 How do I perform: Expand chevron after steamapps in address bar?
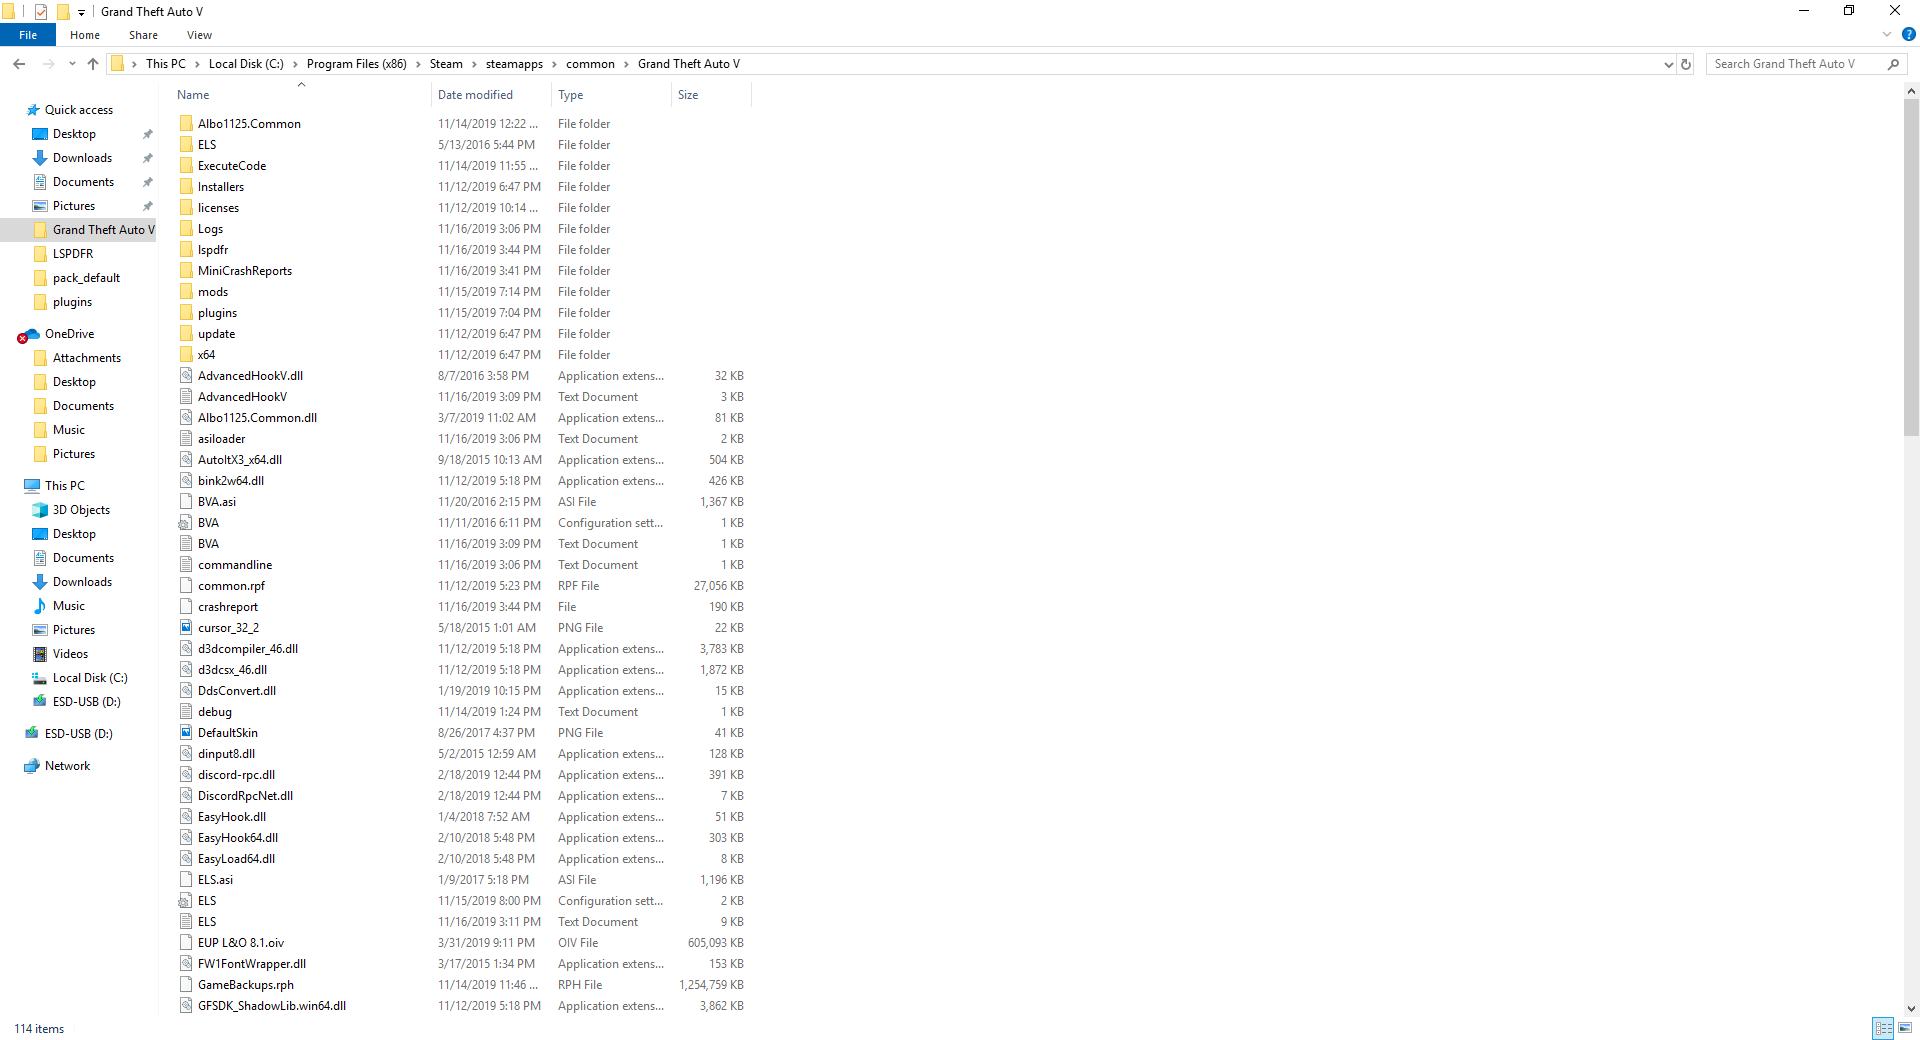555,64
